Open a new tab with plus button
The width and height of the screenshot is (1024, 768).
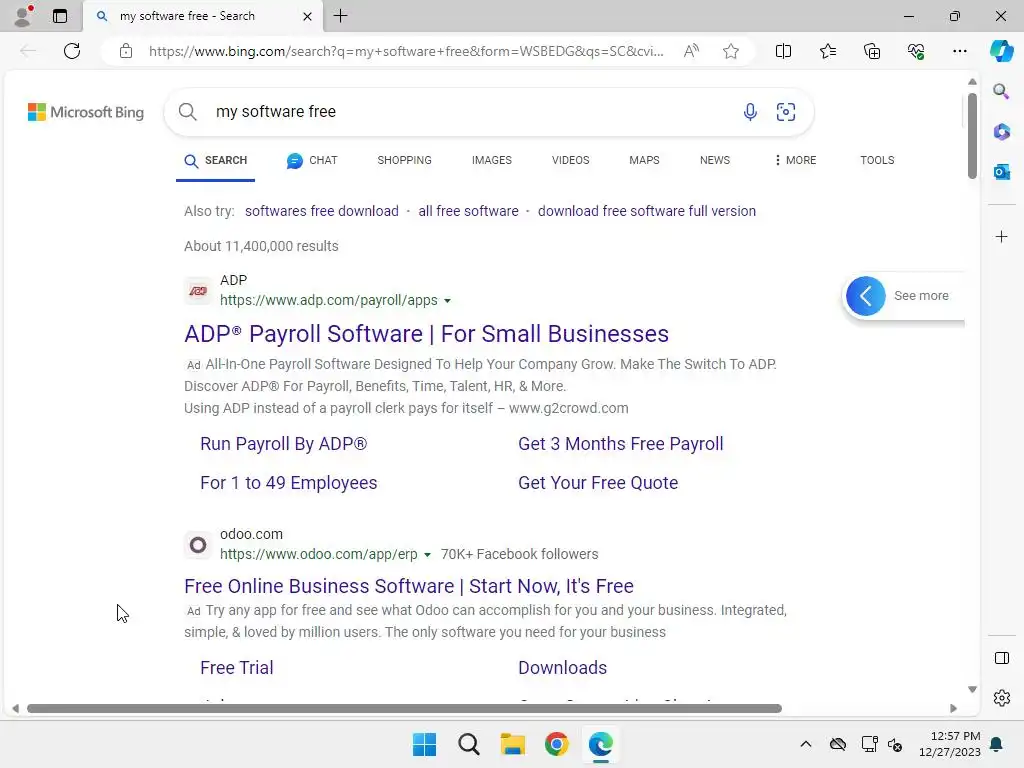(x=340, y=16)
